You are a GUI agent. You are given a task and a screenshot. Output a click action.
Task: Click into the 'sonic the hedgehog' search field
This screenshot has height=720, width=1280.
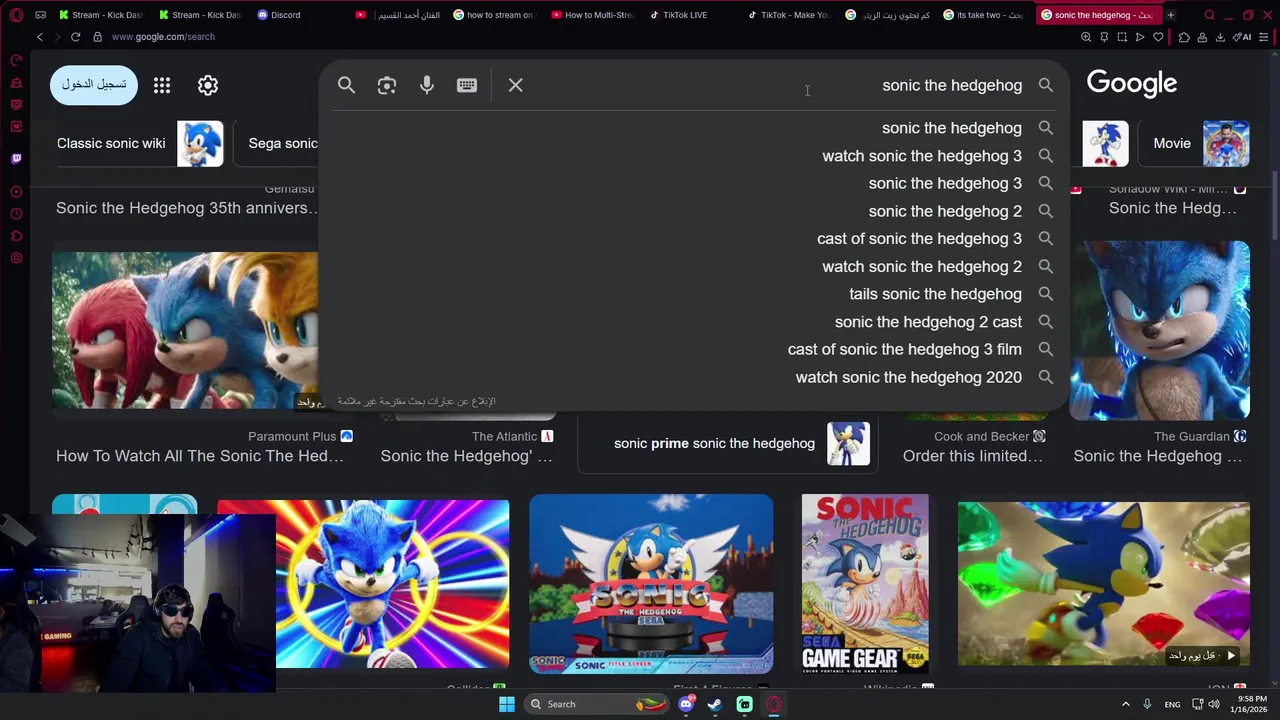pos(780,86)
